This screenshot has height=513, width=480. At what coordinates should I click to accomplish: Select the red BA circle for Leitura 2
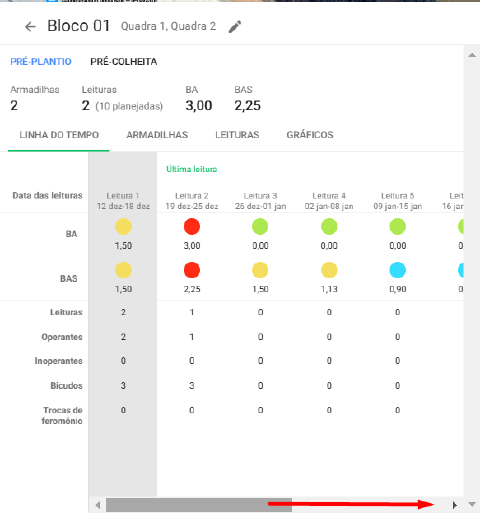pos(192,227)
